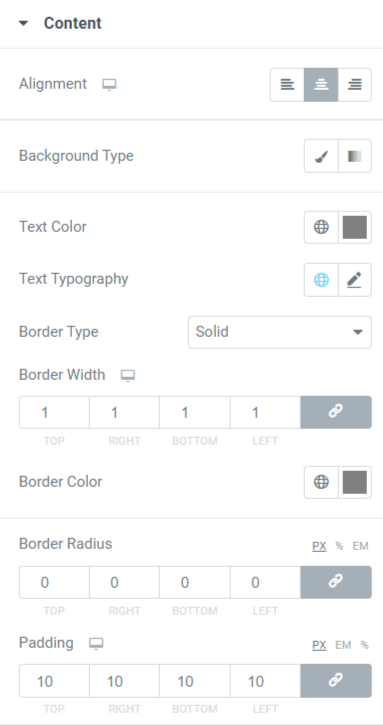383x725 pixels.
Task: Unlink Border Radius values
Action: pos(336,582)
